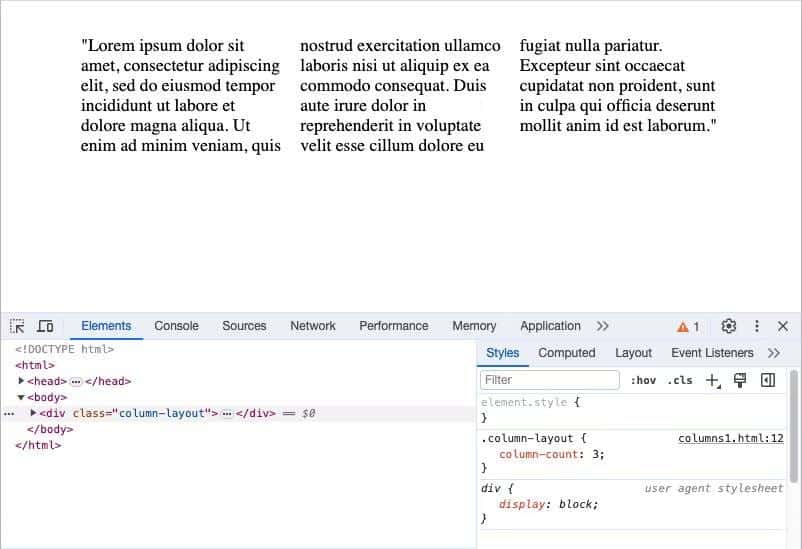Click the element.style rule

tap(524, 403)
